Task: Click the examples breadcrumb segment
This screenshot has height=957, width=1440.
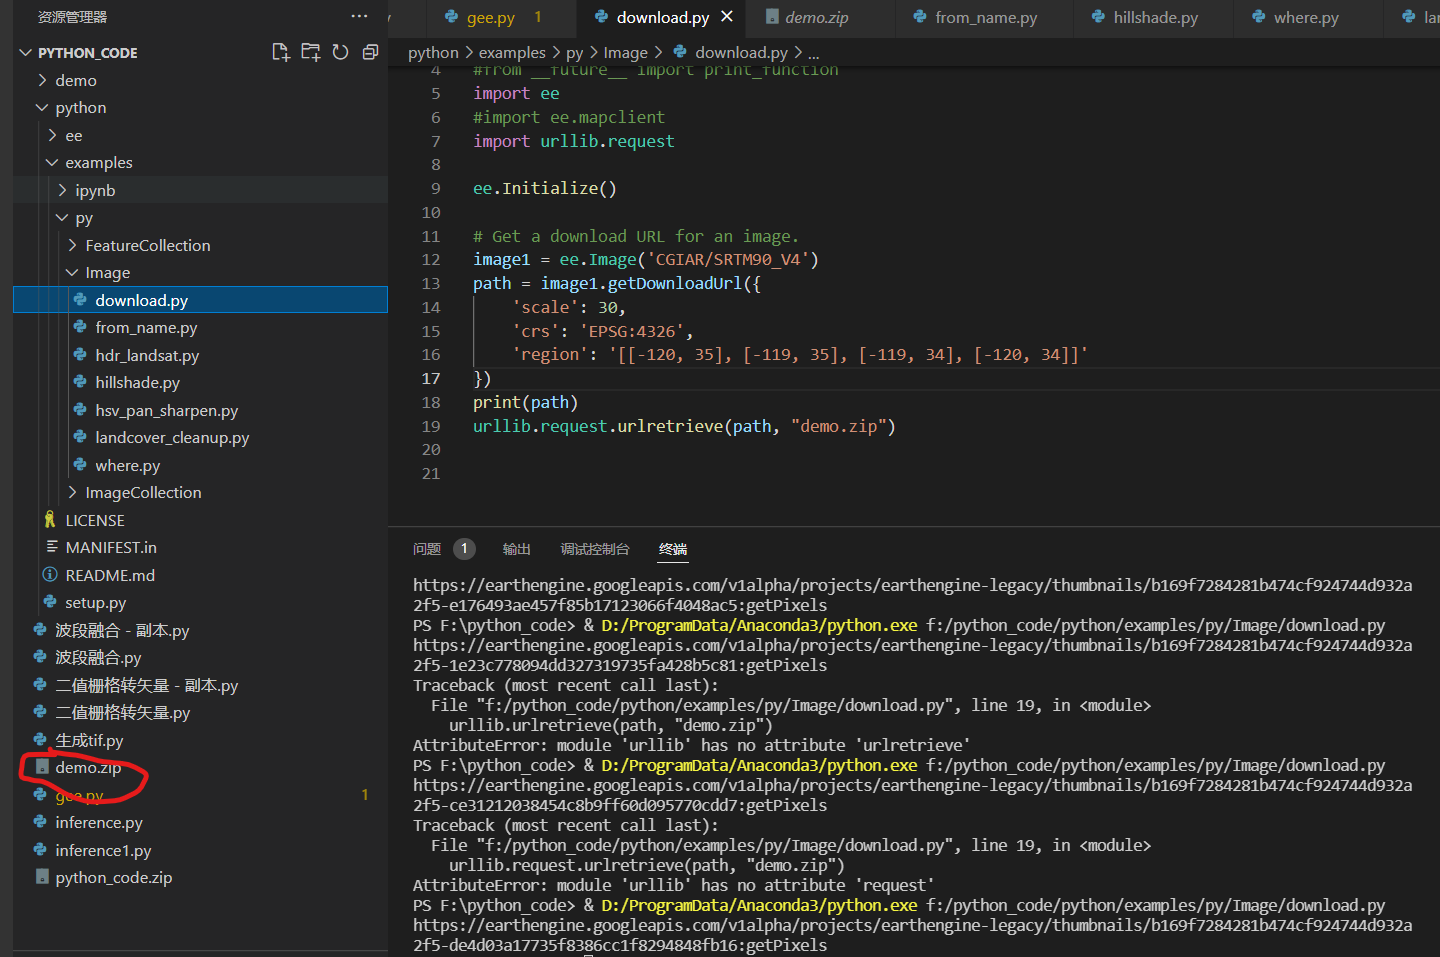Action: (512, 52)
